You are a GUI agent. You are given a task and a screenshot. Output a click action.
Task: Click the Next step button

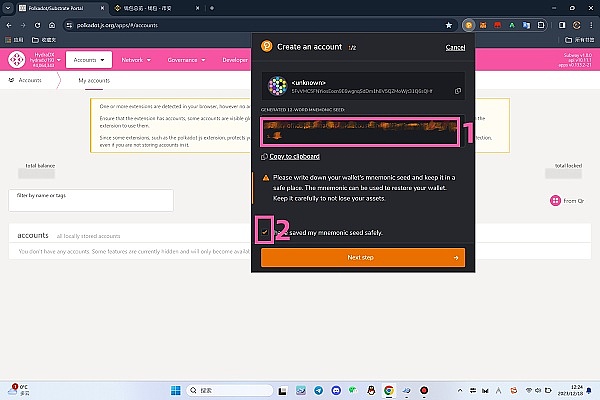(363, 257)
